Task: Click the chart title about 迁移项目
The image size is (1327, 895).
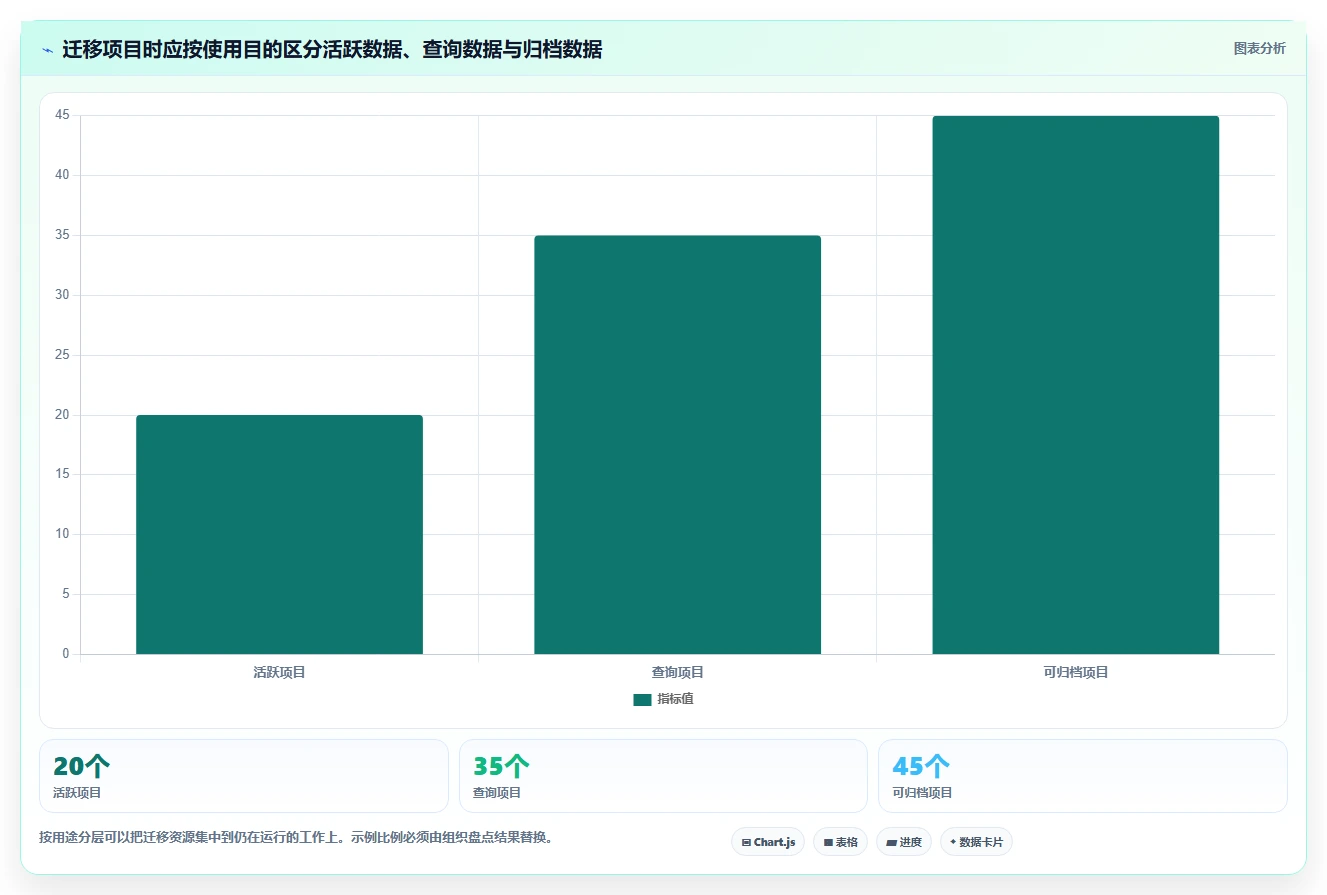Action: [332, 49]
